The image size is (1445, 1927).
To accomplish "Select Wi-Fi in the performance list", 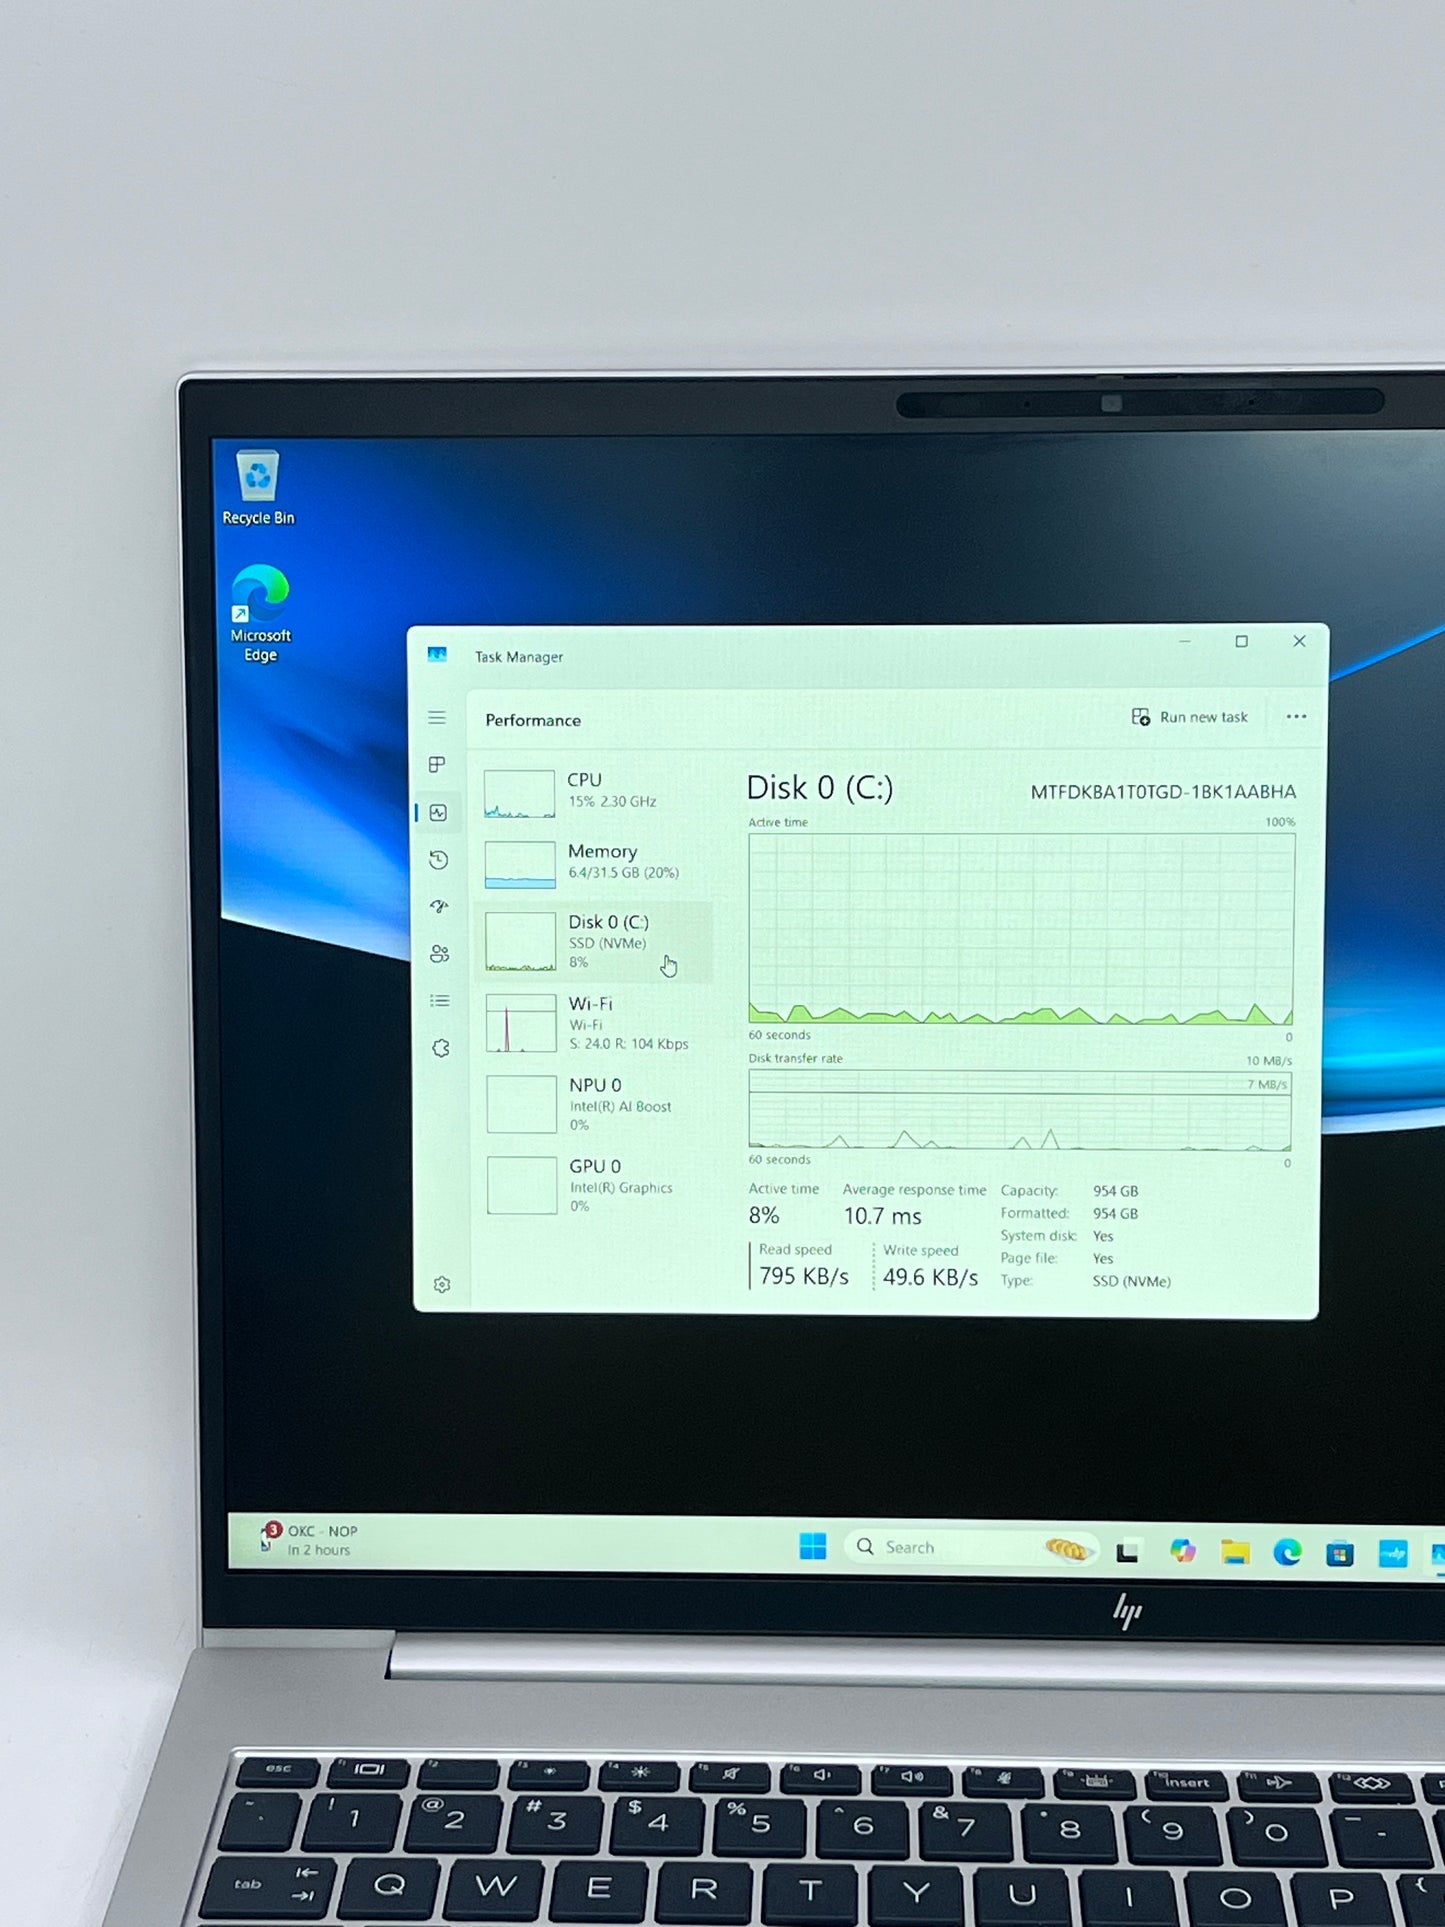I will 596,1023.
